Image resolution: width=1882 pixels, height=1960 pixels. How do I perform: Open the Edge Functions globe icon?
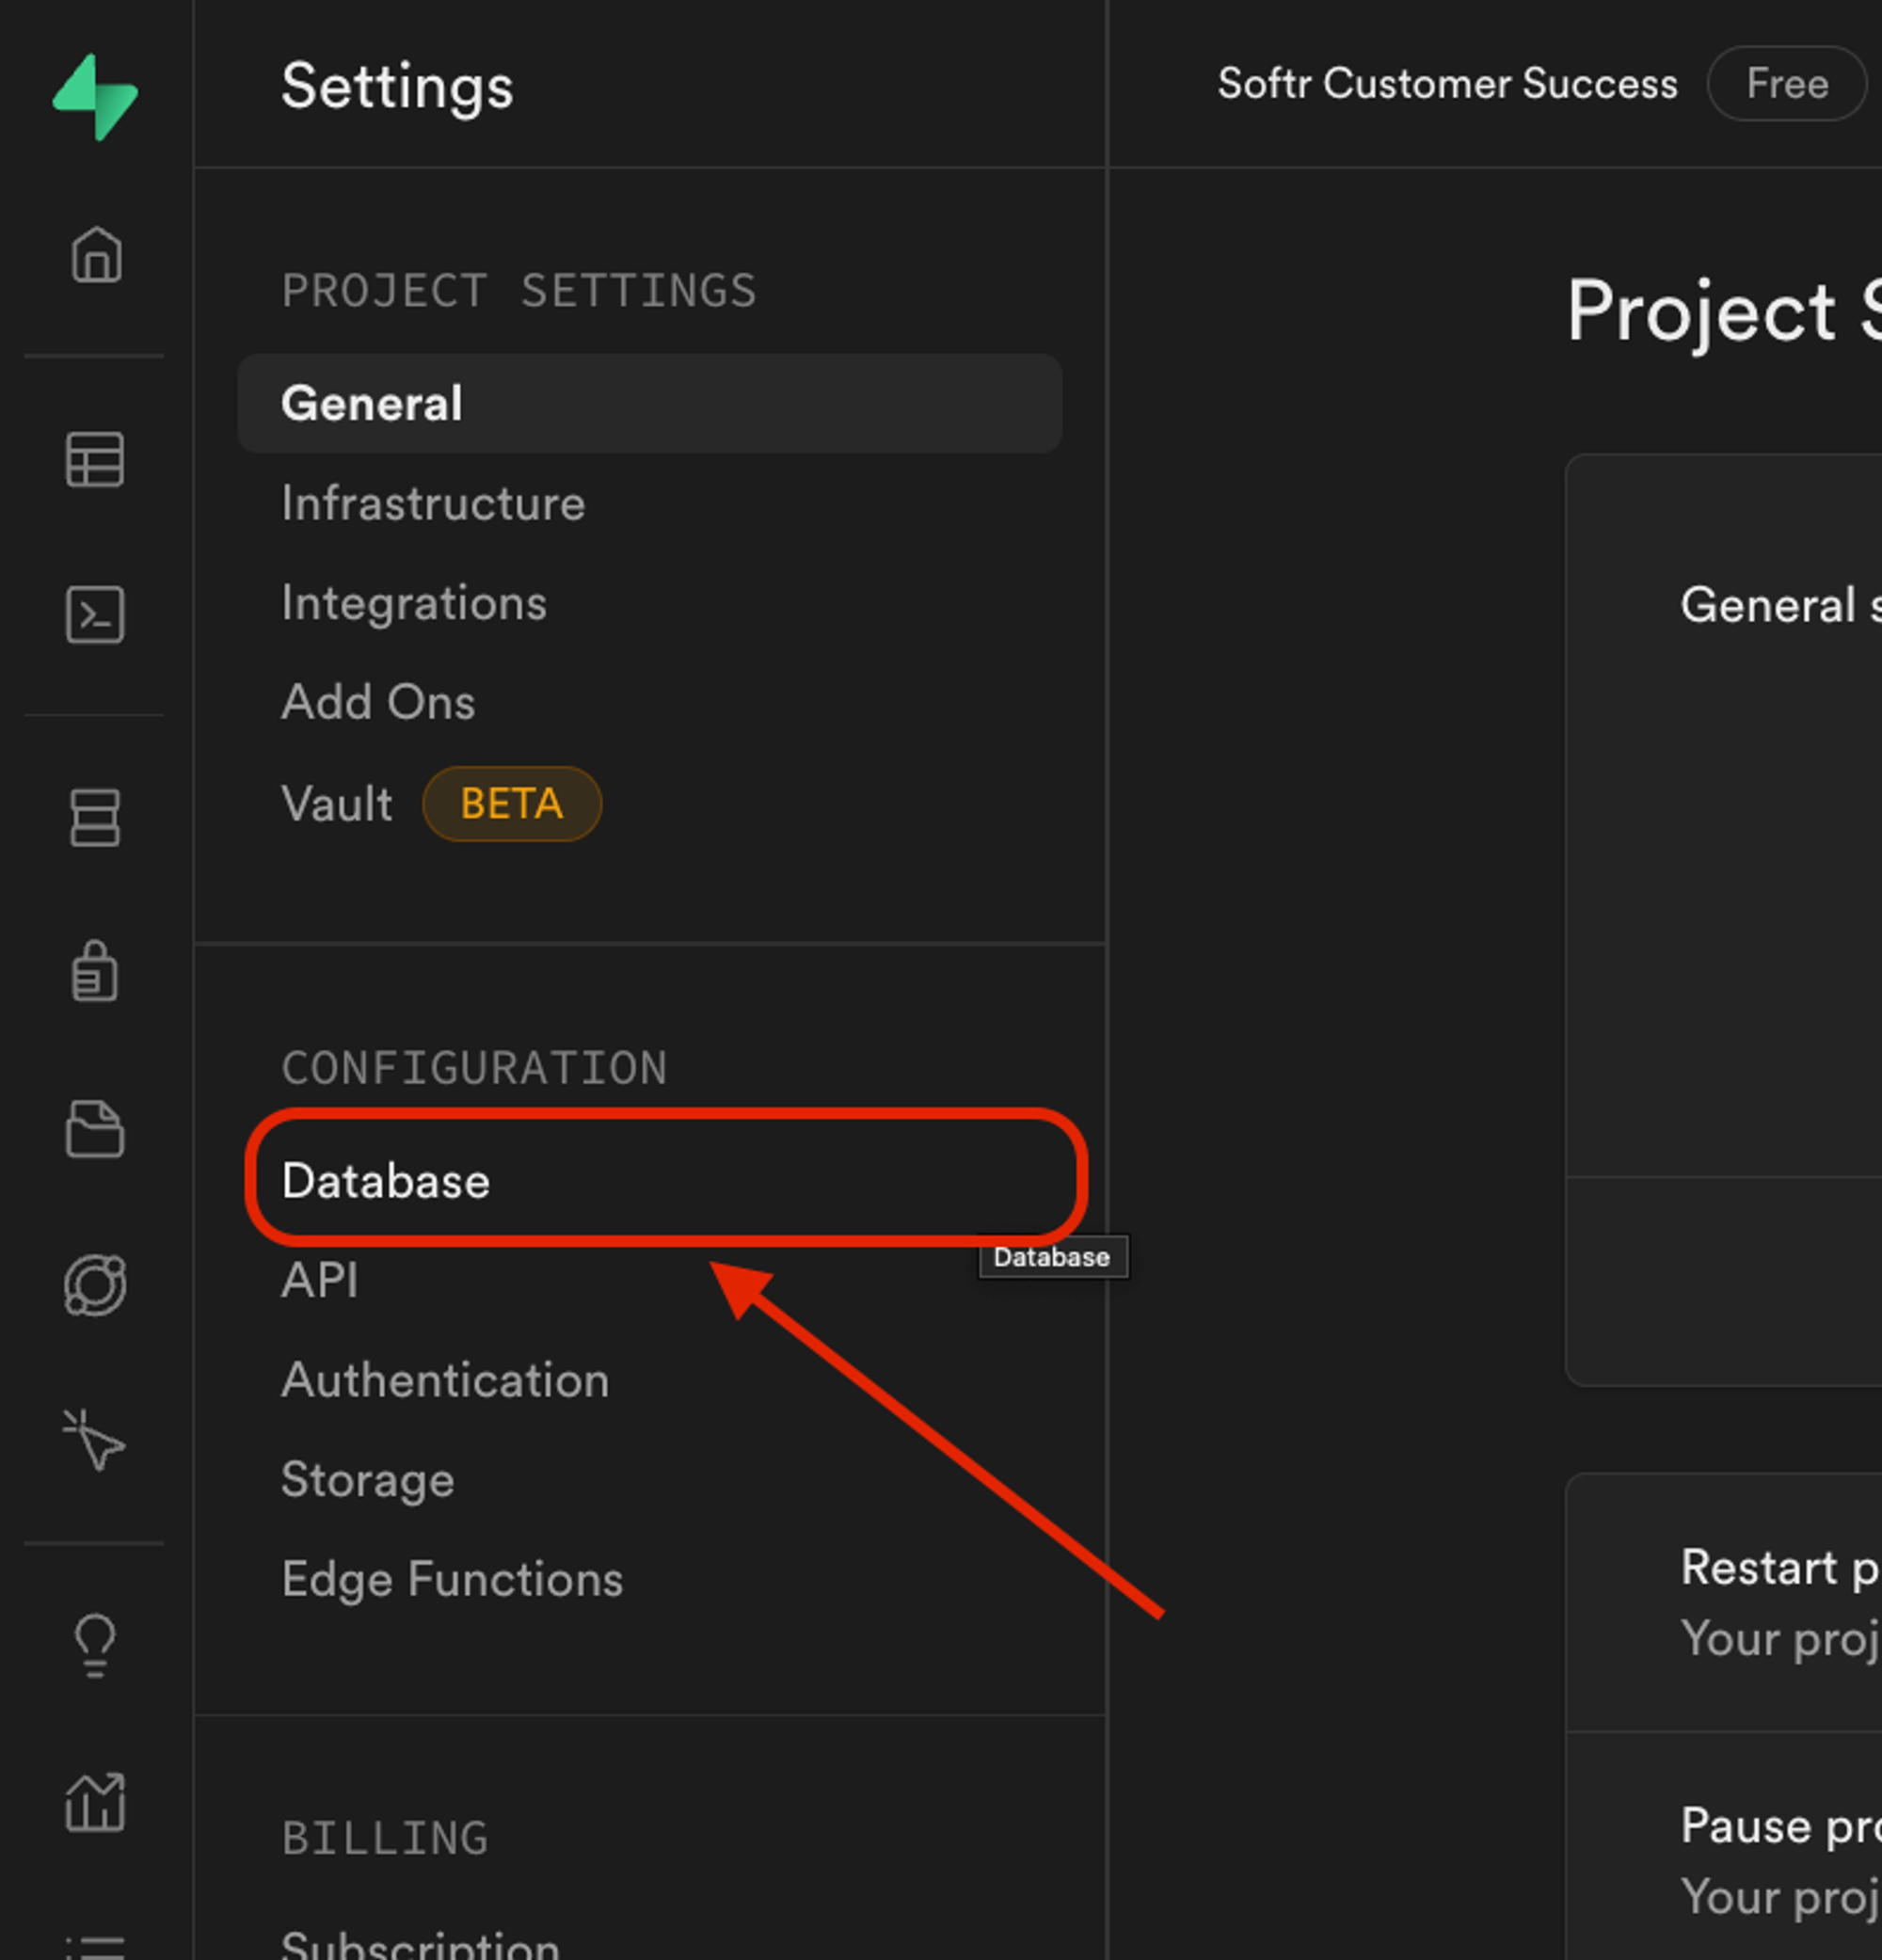(x=95, y=1285)
